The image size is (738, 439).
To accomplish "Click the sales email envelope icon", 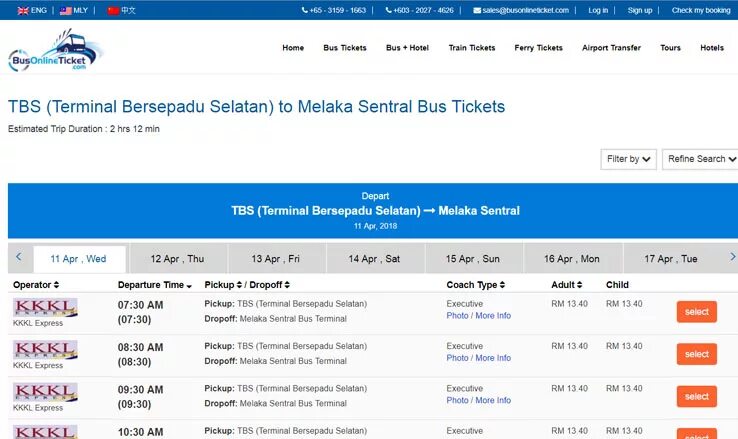I will coord(477,10).
